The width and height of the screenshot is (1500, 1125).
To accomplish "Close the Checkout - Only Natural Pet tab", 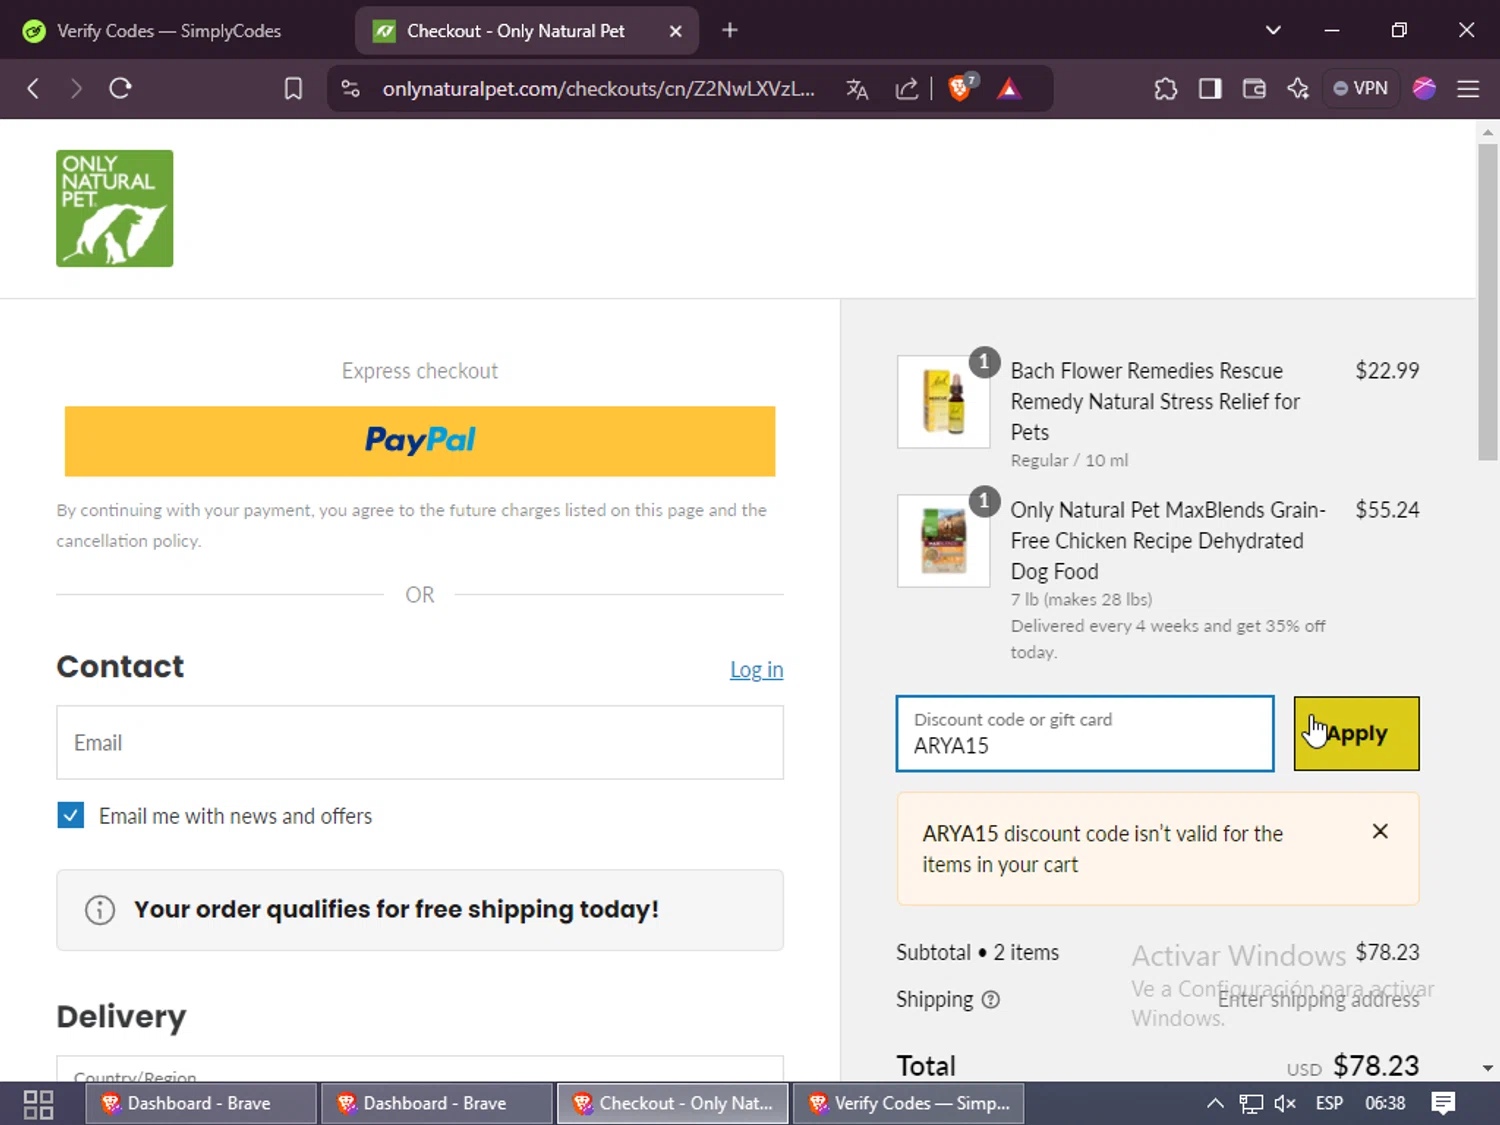I will coord(676,31).
